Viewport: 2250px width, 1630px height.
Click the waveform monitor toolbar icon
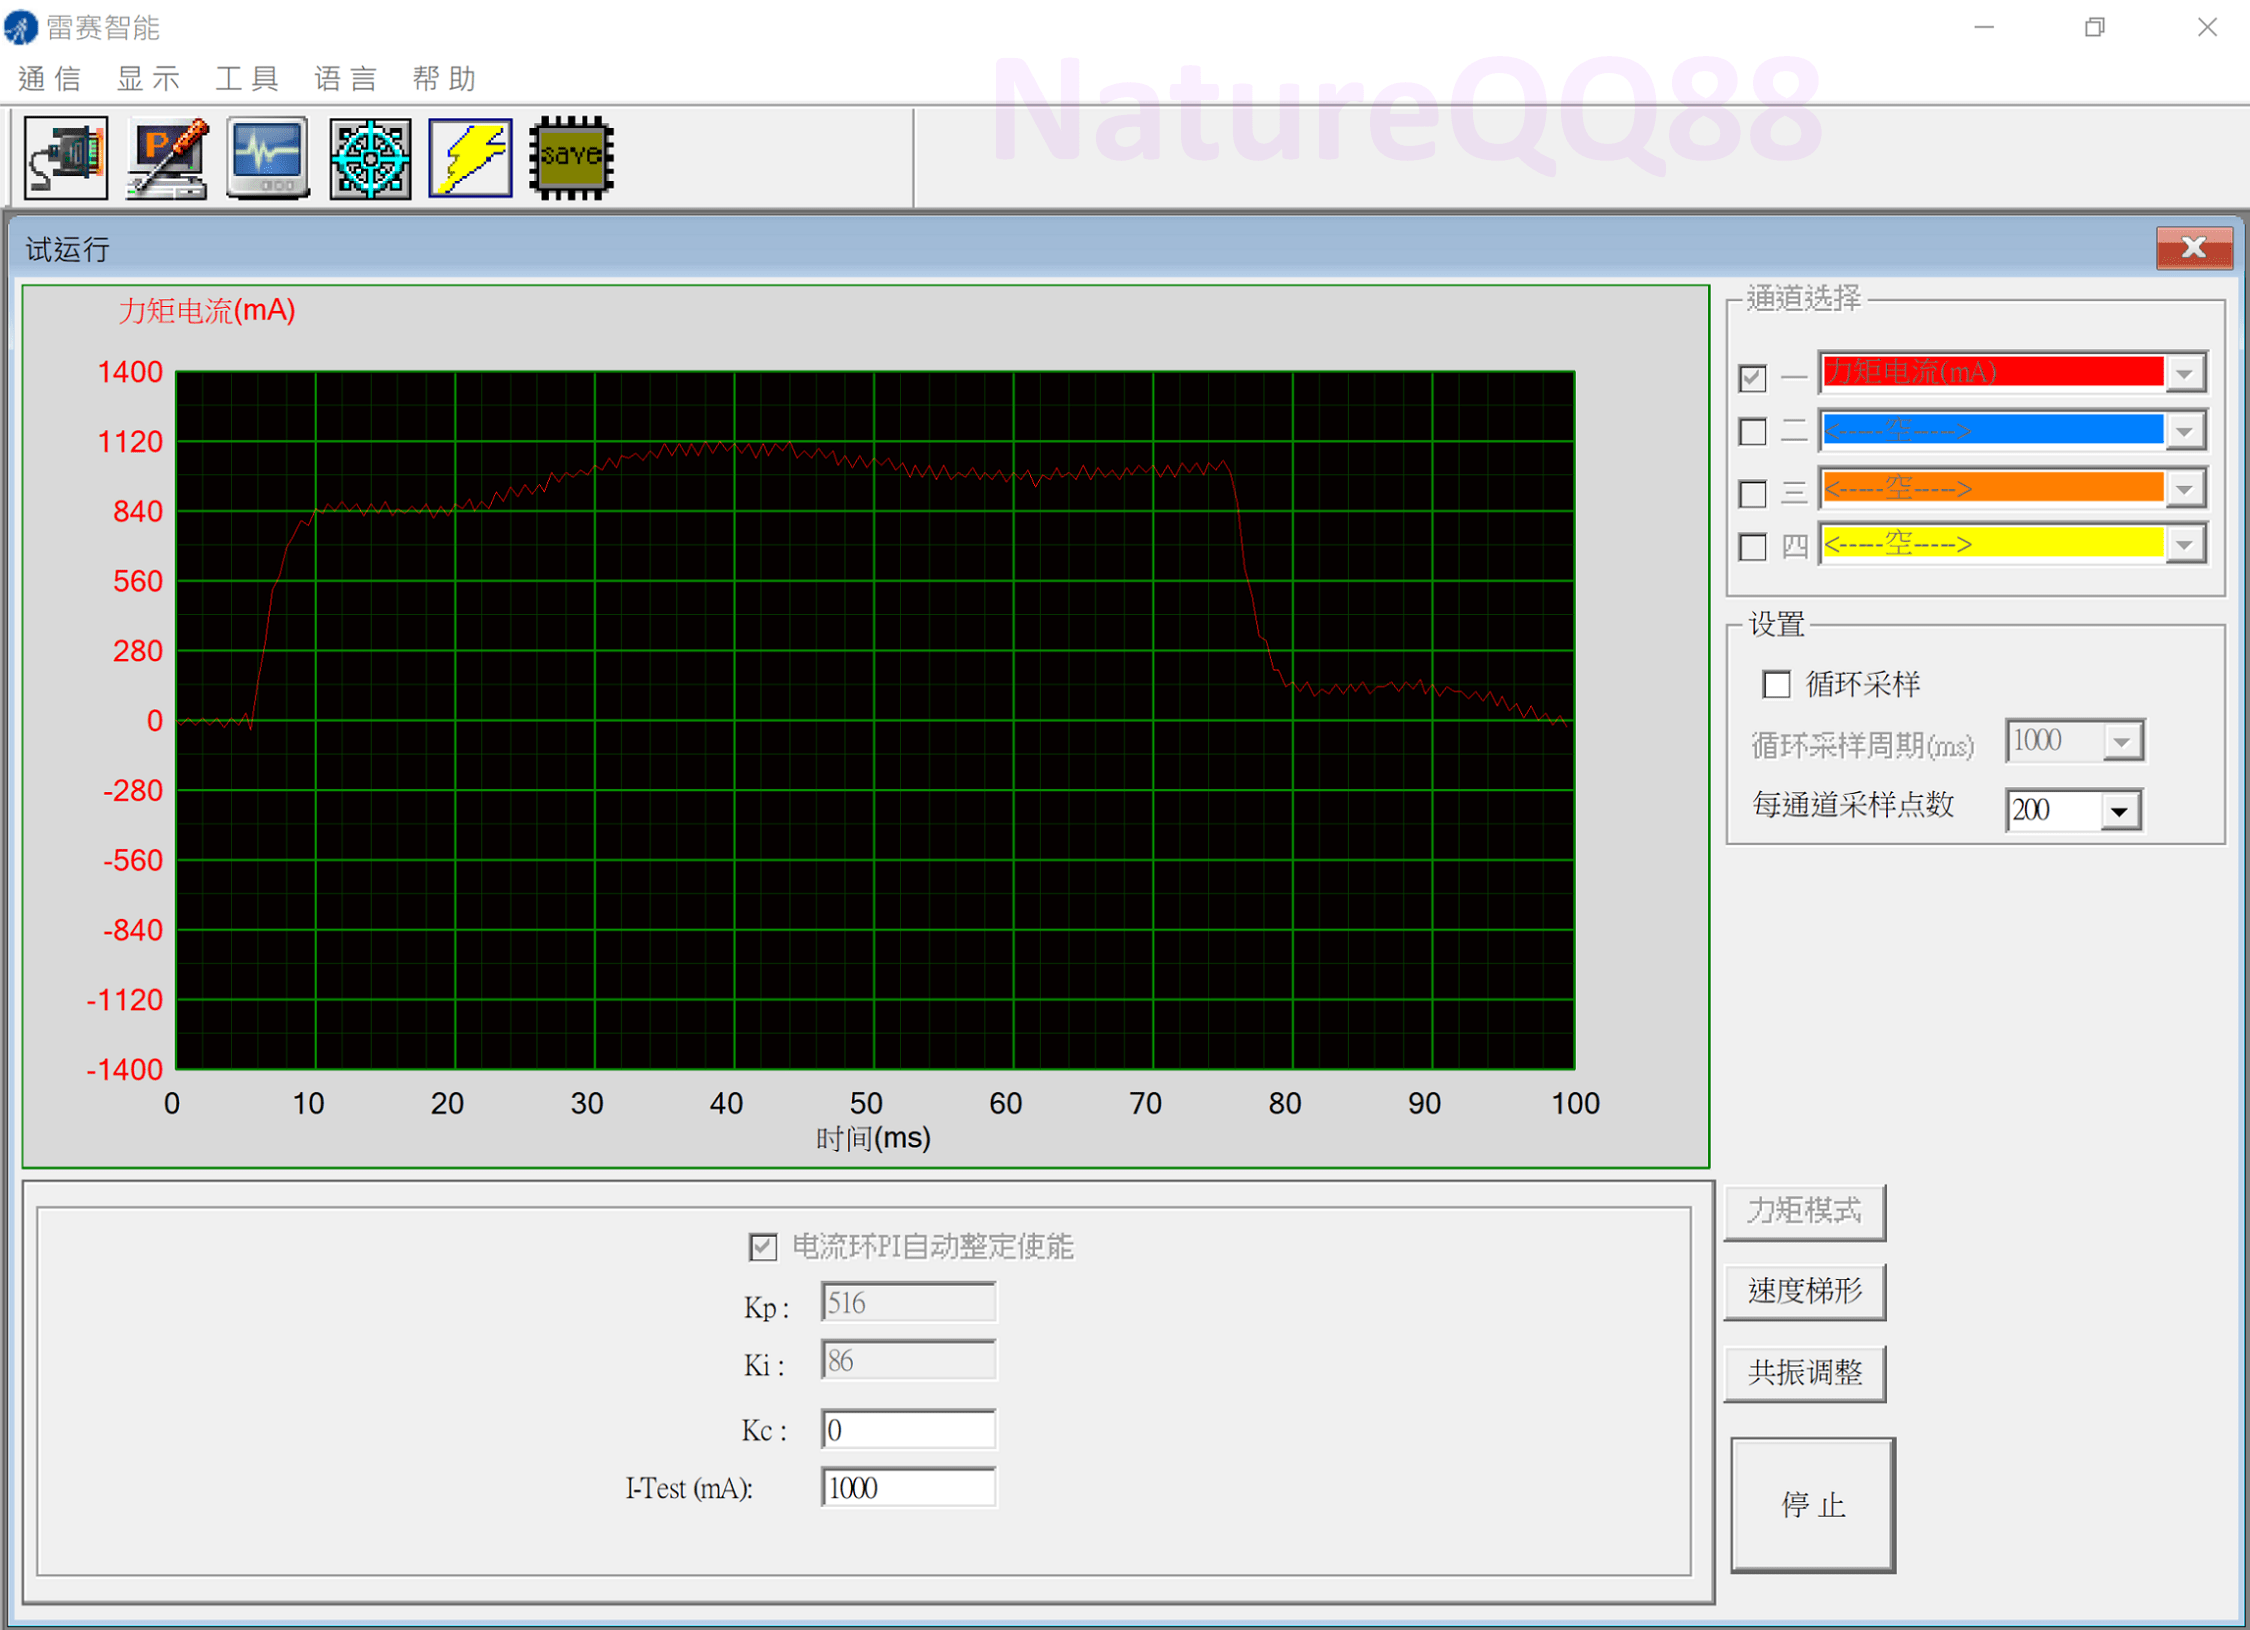(x=267, y=157)
